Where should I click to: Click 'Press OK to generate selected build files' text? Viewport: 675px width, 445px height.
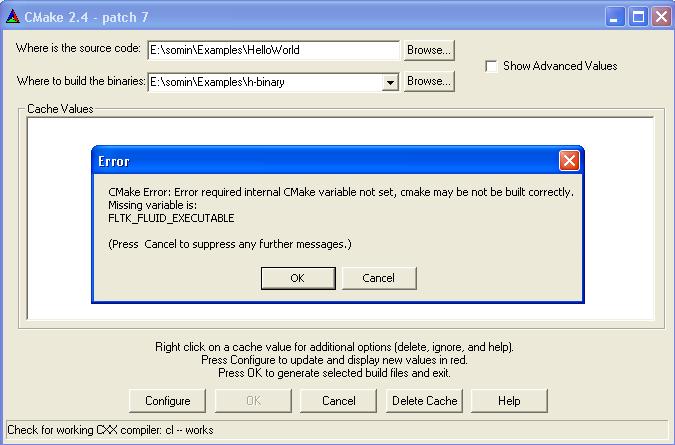tap(334, 373)
